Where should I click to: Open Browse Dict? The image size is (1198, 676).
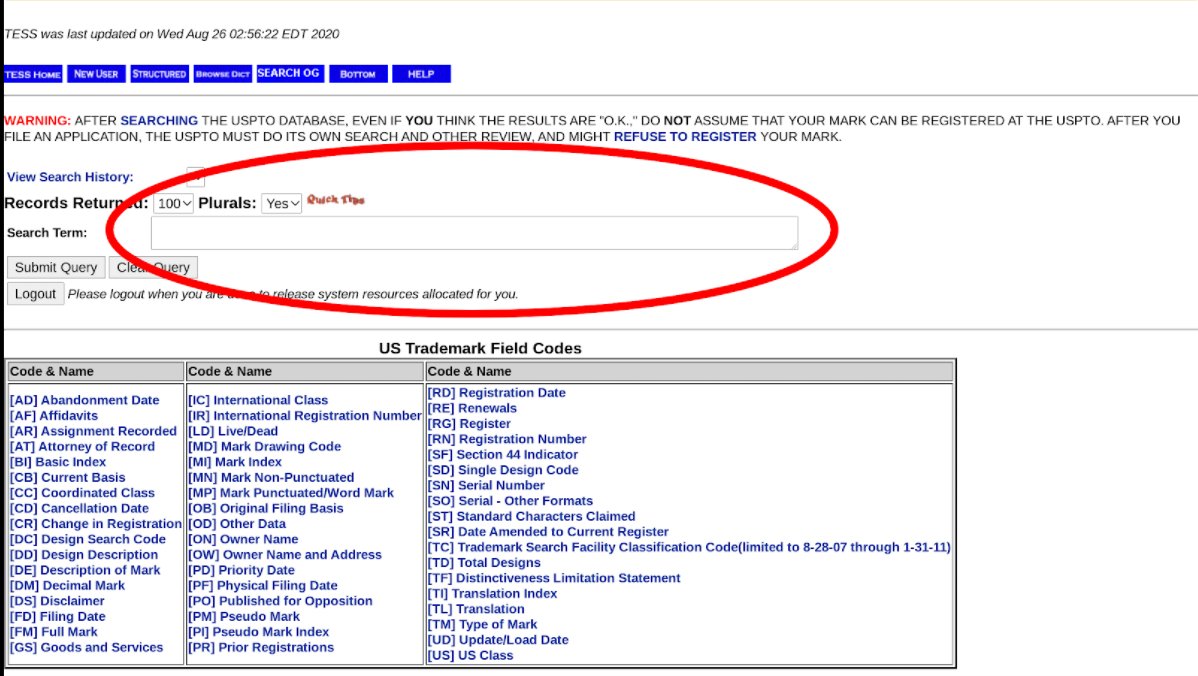222,74
